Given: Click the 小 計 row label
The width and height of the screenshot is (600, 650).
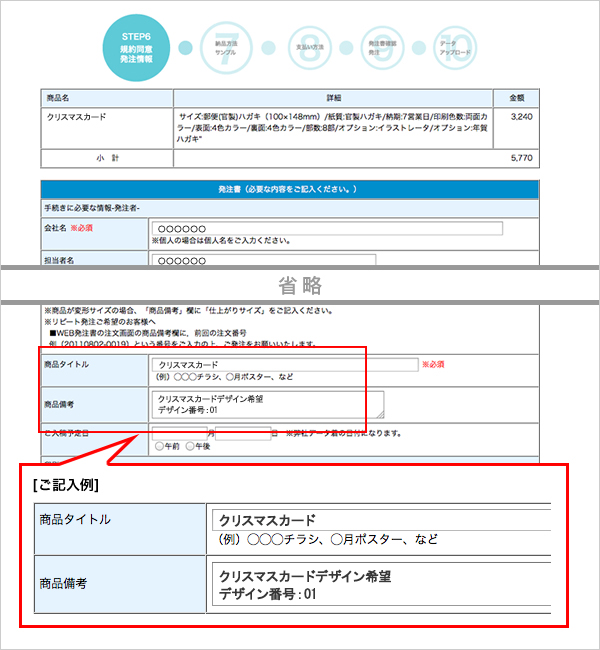Looking at the screenshot, I should tap(107, 158).
